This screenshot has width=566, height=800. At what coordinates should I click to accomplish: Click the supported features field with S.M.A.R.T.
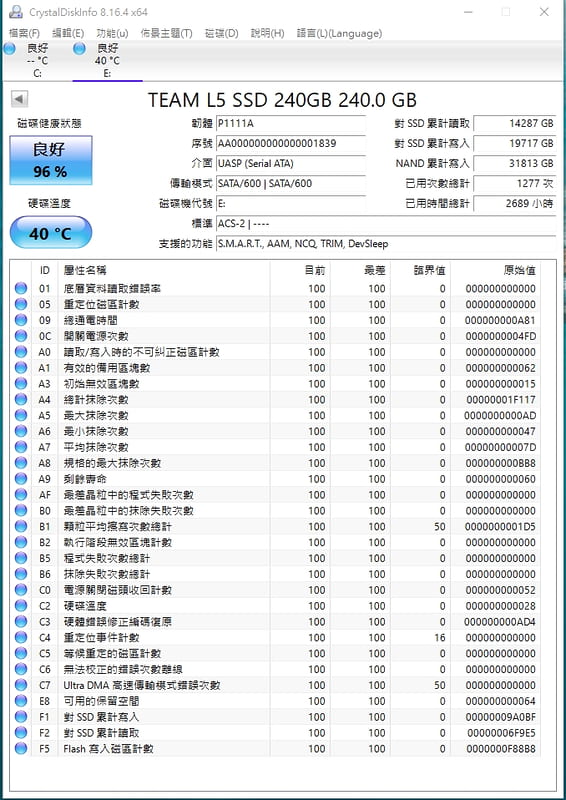(386, 243)
